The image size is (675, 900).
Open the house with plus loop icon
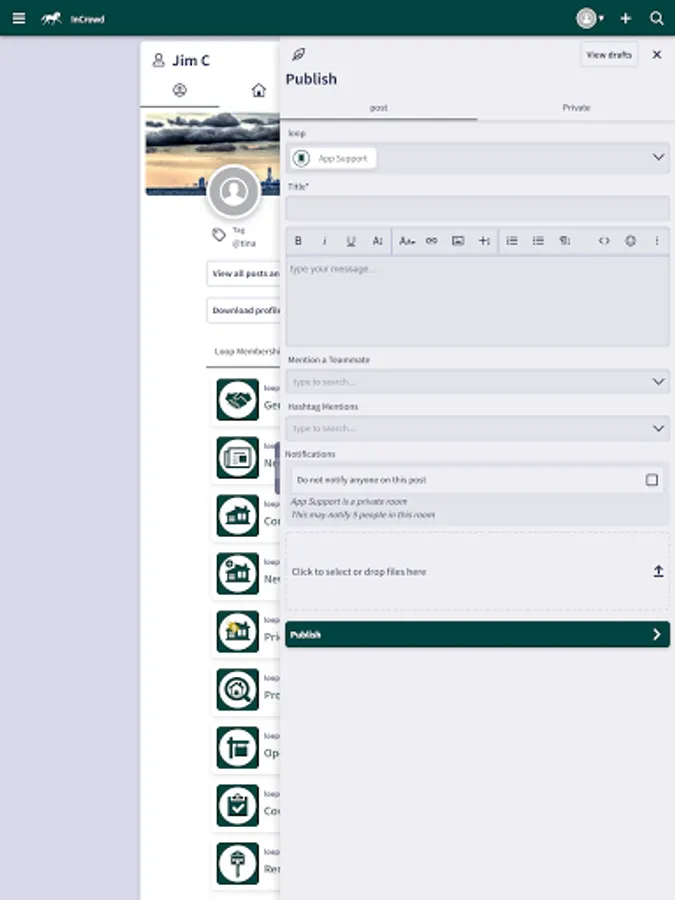pos(238,573)
